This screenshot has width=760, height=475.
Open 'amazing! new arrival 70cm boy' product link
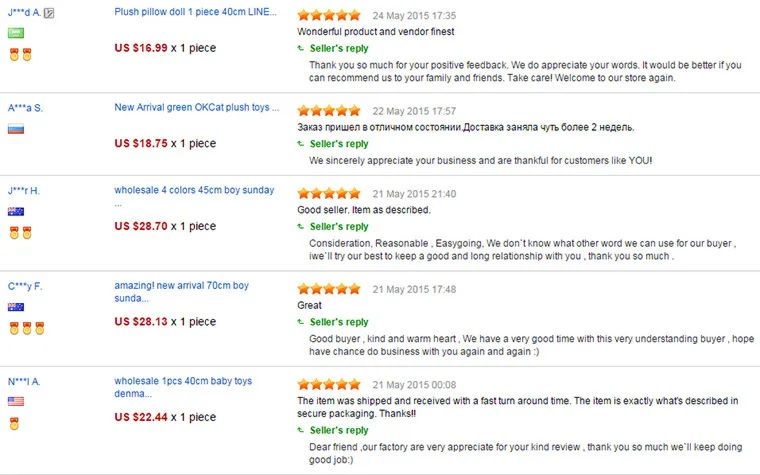(x=181, y=286)
